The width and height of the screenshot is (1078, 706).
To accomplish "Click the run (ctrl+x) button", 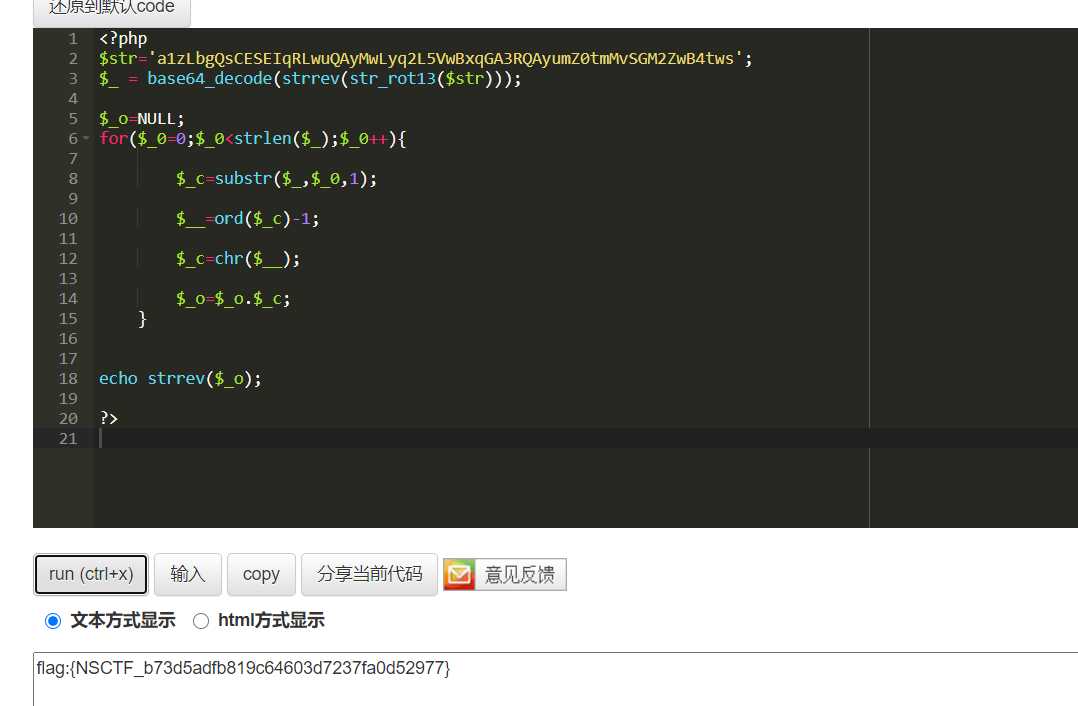I will pyautogui.click(x=91, y=574).
